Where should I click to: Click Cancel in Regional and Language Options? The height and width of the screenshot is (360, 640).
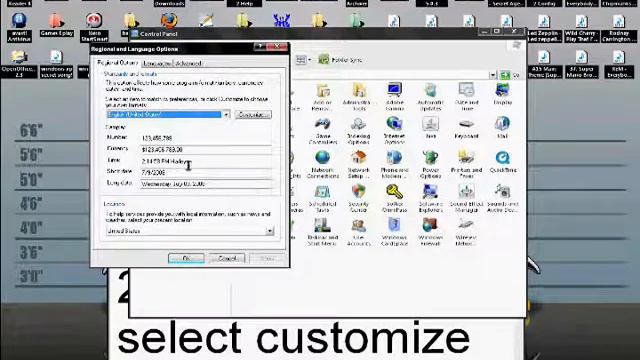point(227,258)
